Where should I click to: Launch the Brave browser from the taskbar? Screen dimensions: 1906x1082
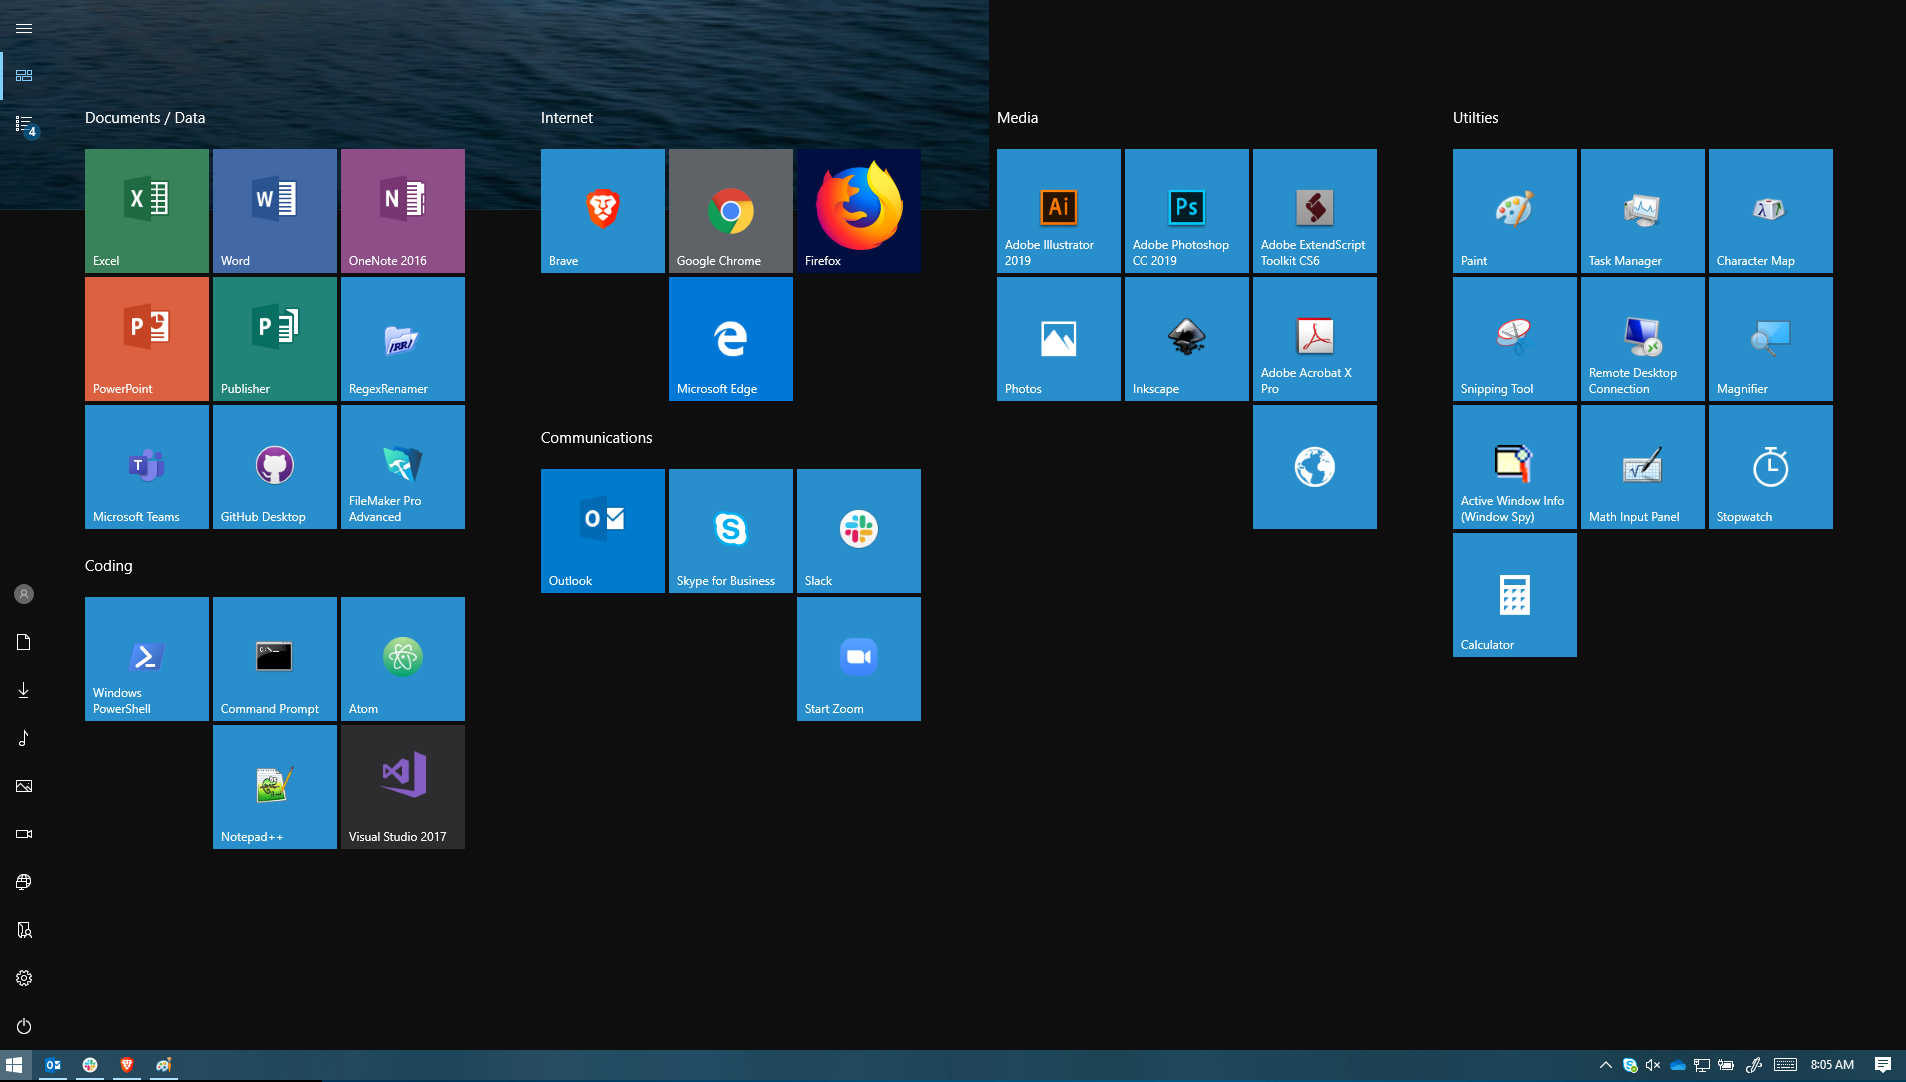tap(127, 1065)
